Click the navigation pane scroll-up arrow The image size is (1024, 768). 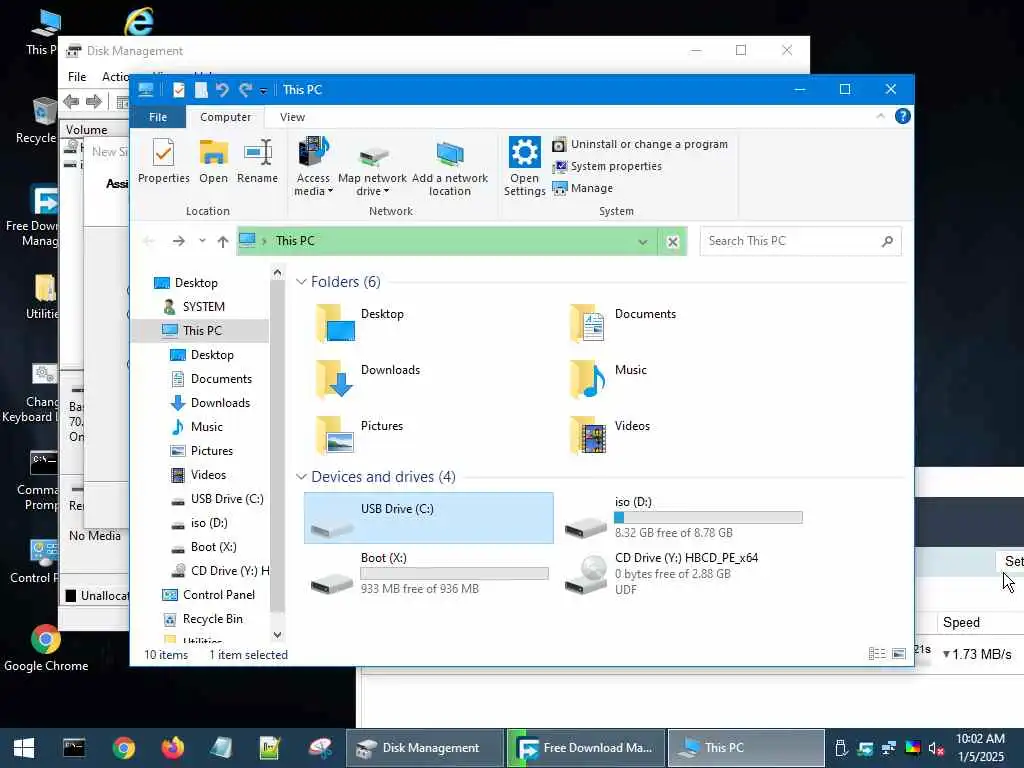point(277,273)
